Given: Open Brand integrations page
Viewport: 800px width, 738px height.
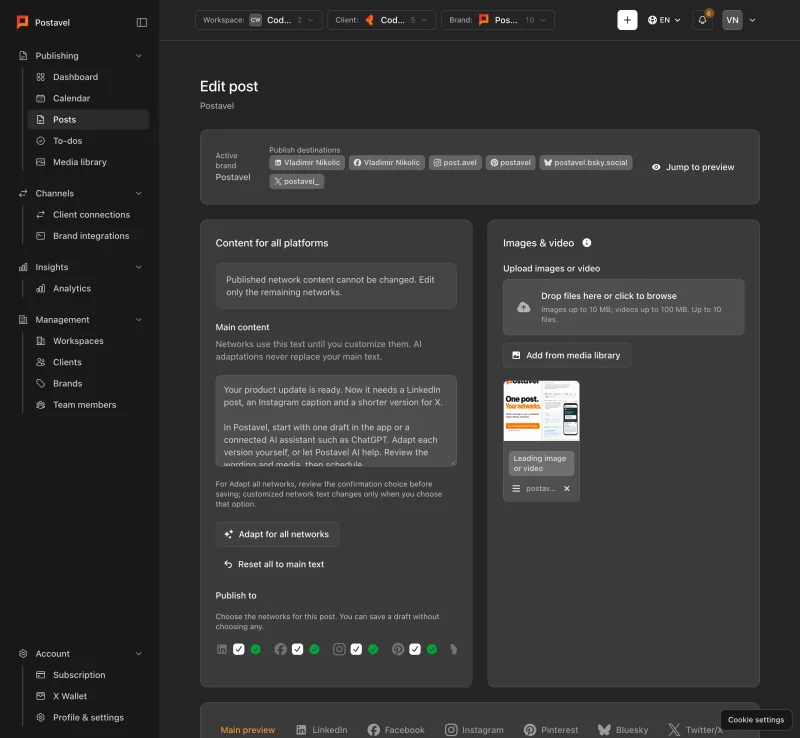Looking at the screenshot, I should click(x=91, y=236).
